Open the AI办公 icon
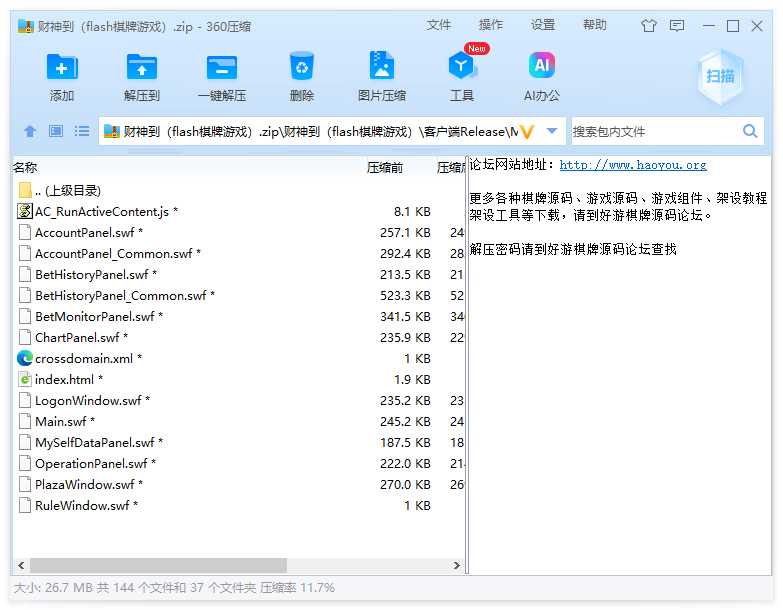Viewport: 783px width, 610px height. (542, 65)
